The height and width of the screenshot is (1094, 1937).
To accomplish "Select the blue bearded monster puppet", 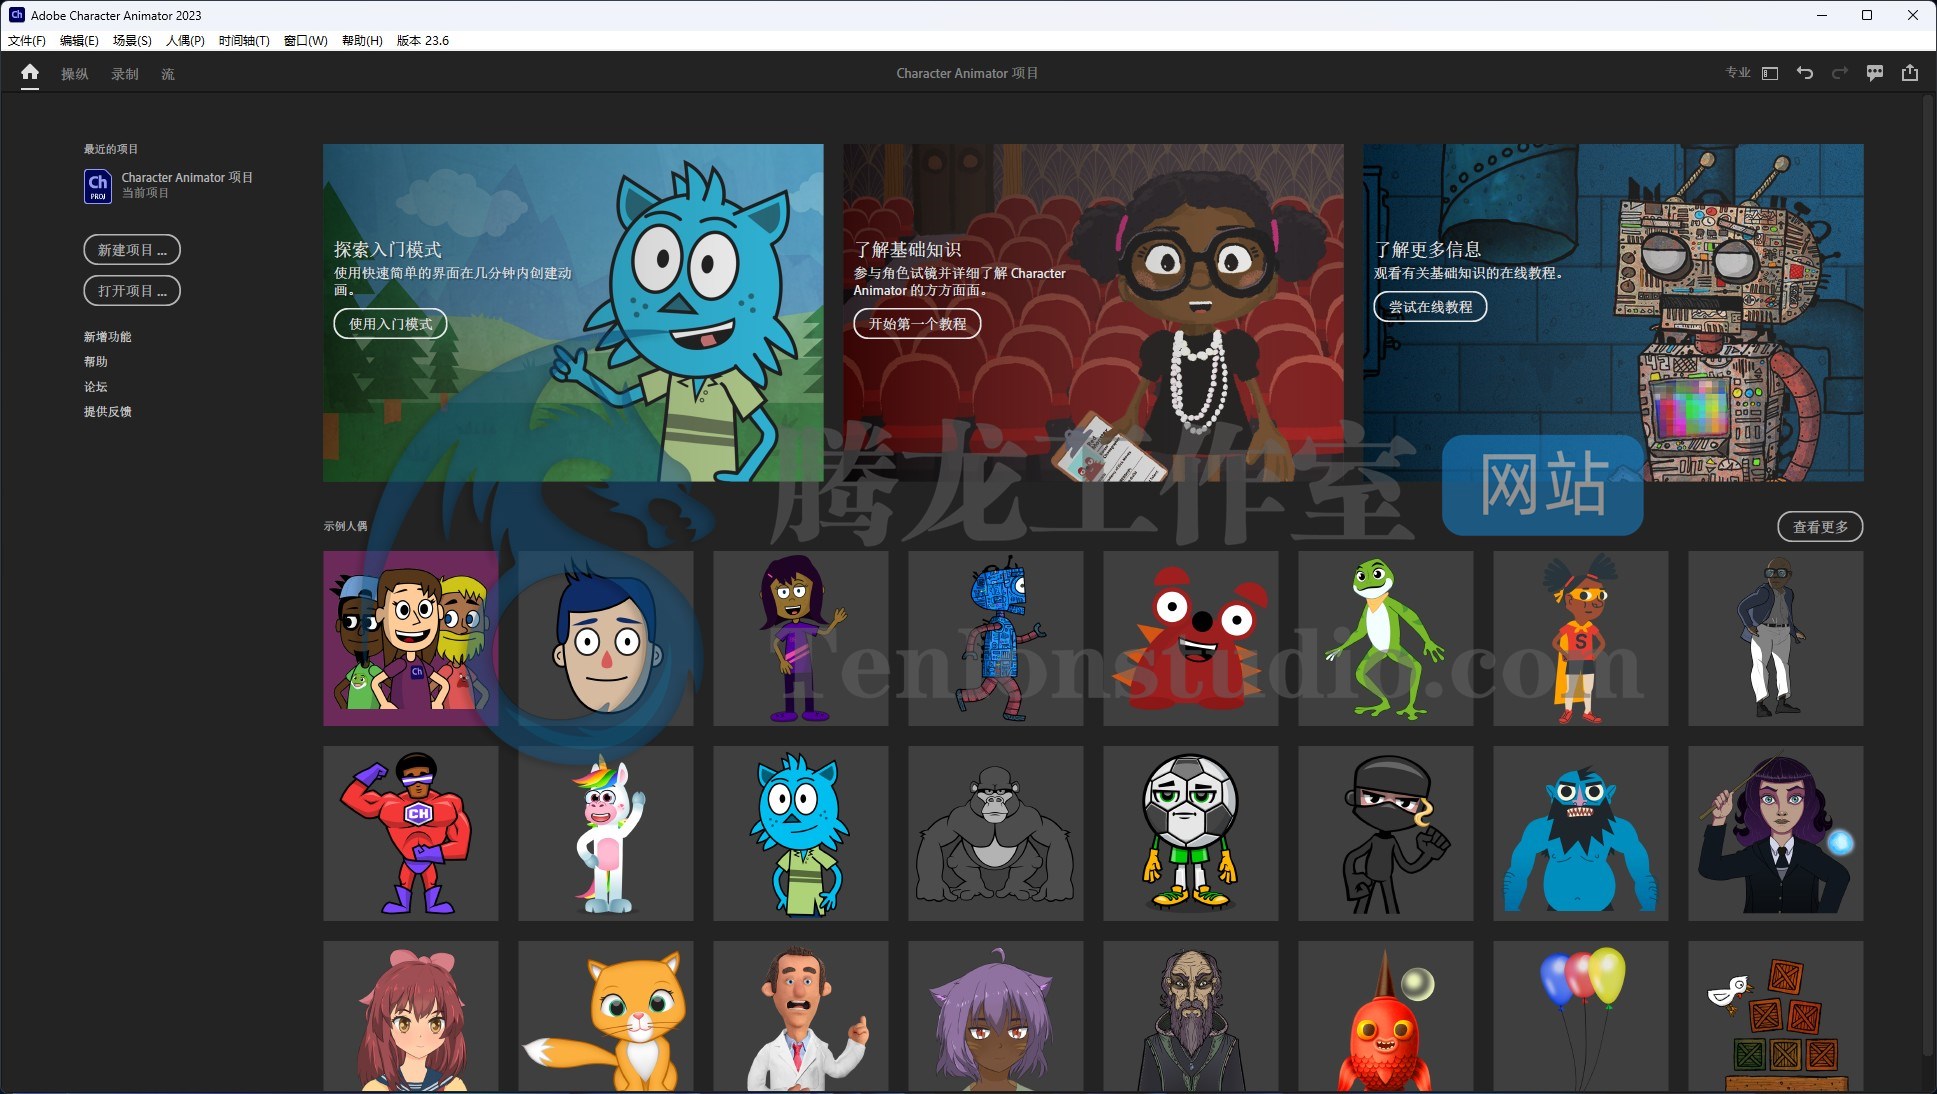I will coord(1581,833).
